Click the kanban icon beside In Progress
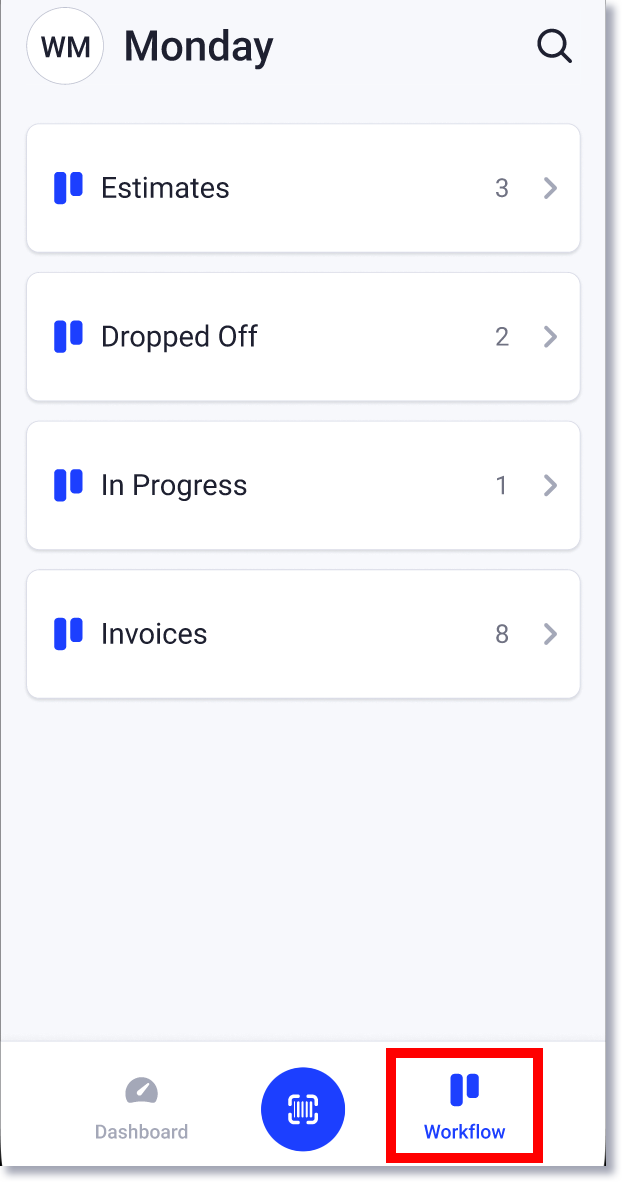This screenshot has height=1186, width=626. pos(67,485)
